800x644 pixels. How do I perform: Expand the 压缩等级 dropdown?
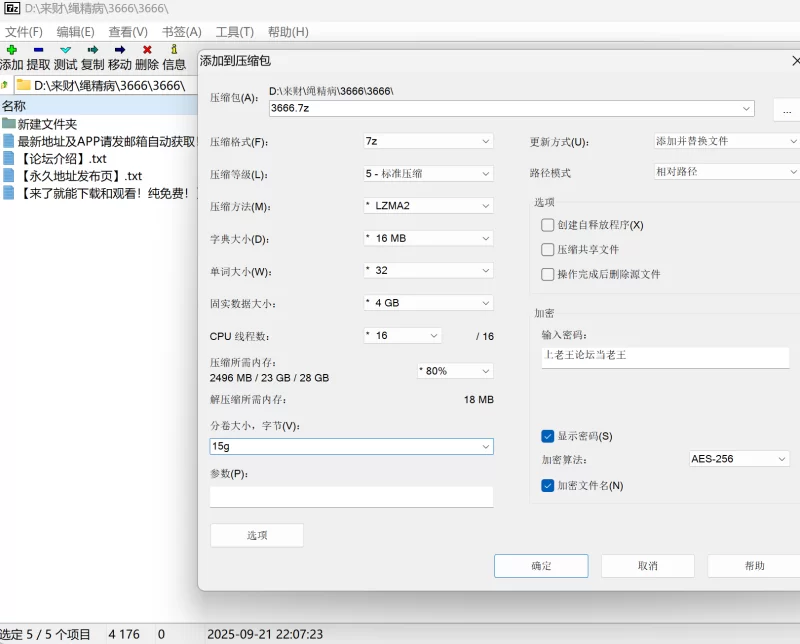pos(428,173)
